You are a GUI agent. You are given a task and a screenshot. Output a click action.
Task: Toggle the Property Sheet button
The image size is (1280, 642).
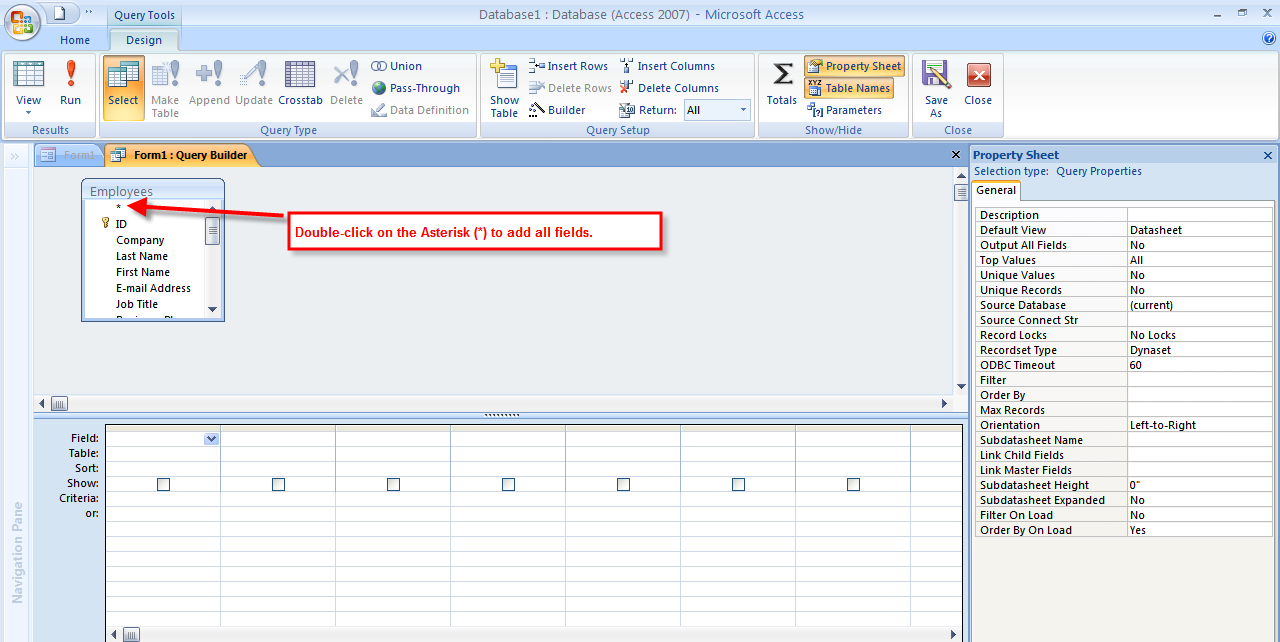854,66
